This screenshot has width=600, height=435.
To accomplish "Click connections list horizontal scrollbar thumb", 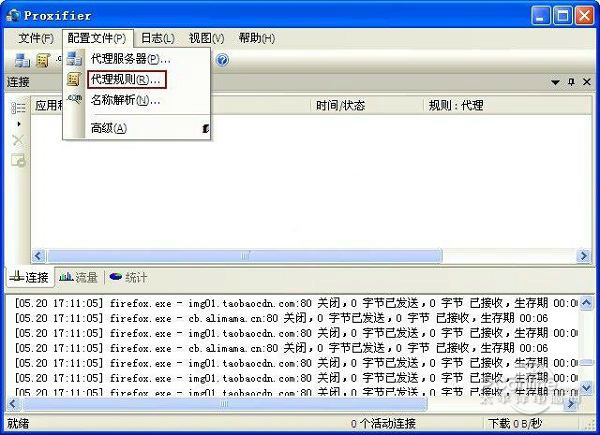I will (245, 255).
